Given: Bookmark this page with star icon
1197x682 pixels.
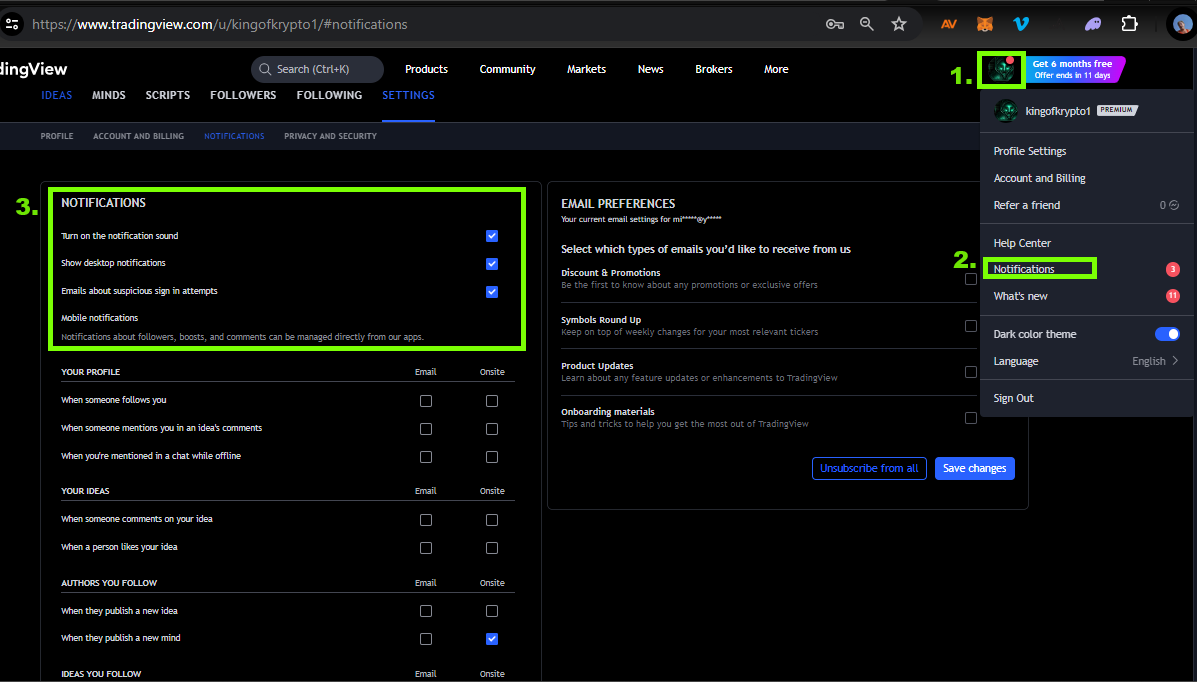Looking at the screenshot, I should [899, 24].
